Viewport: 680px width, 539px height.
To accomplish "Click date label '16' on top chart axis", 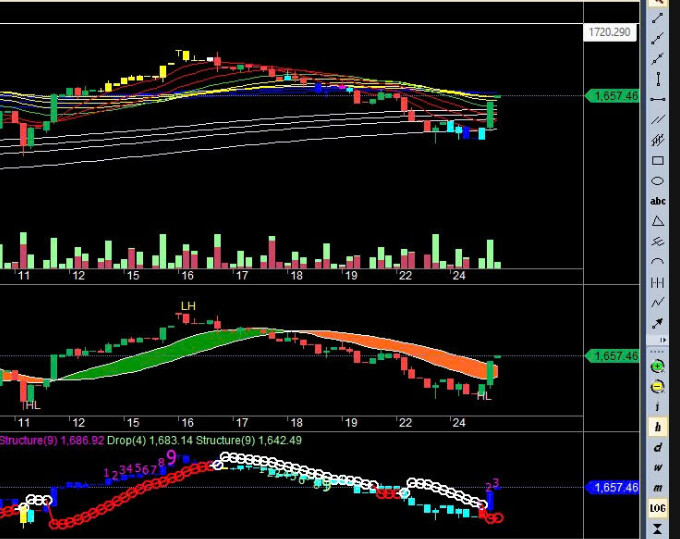I will [x=187, y=276].
